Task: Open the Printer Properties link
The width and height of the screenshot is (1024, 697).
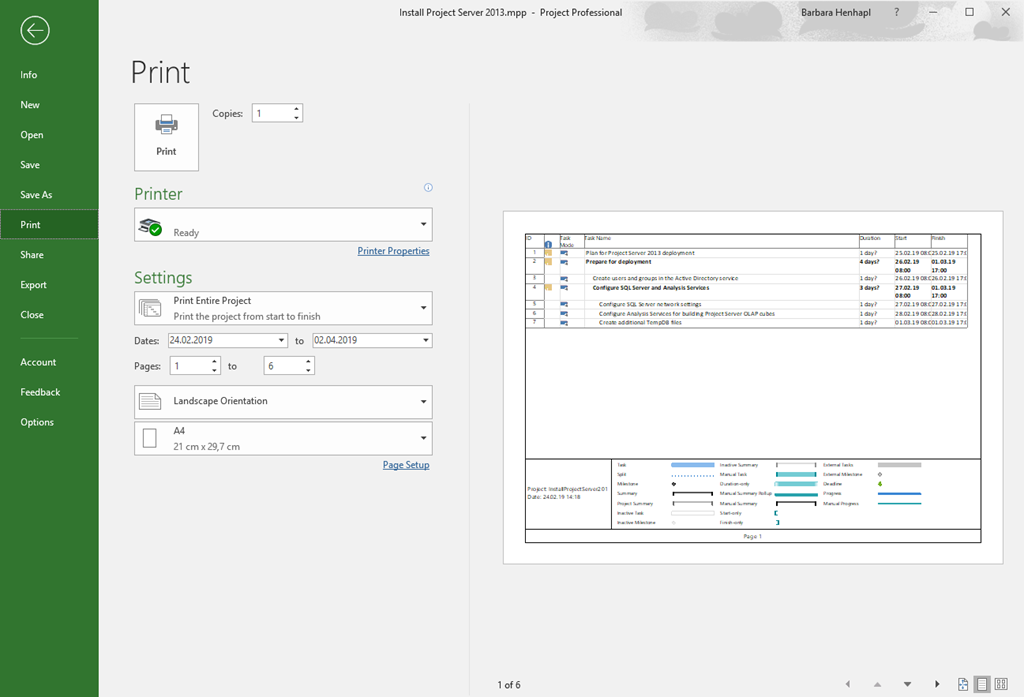Action: (x=393, y=251)
